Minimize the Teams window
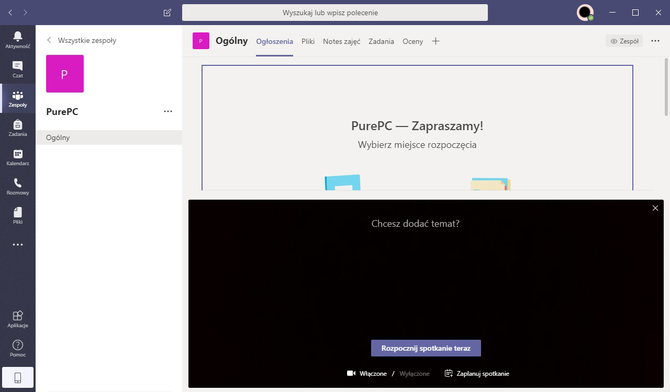 coord(612,13)
